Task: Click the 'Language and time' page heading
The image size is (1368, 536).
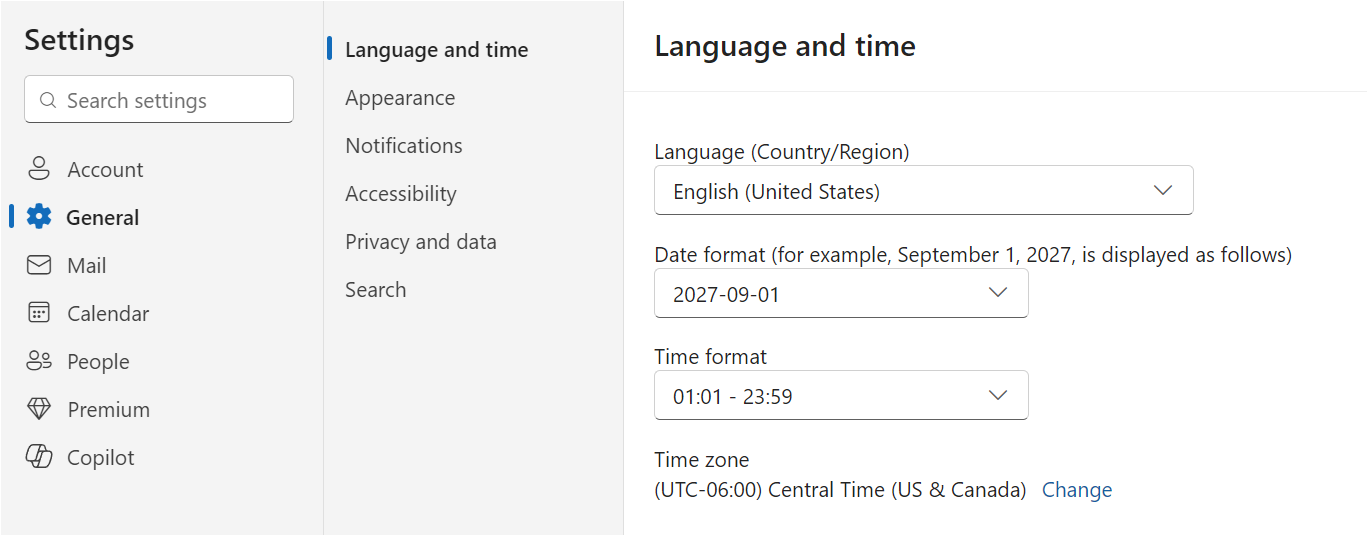Action: click(x=785, y=46)
